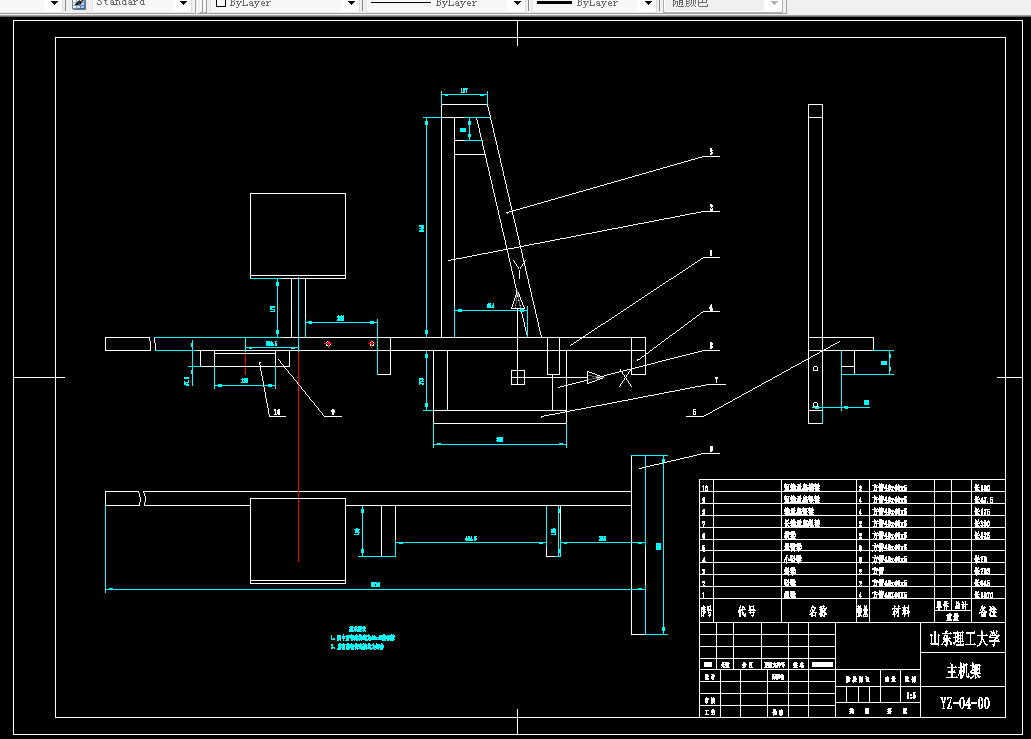Click the 备注 header in parts list
This screenshot has width=1031, height=739.
coord(988,611)
